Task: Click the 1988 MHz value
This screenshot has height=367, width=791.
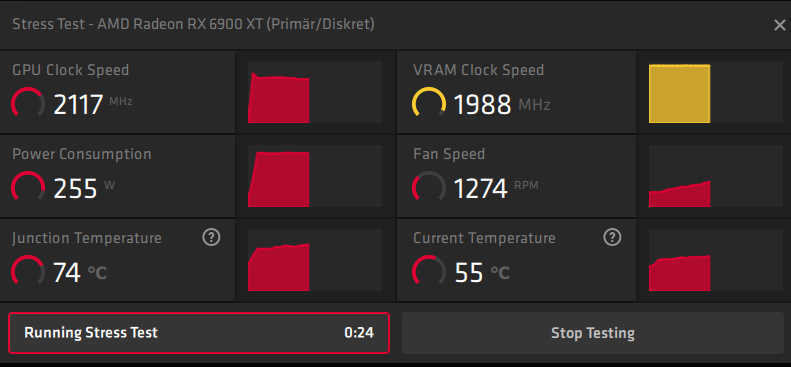Action: (x=501, y=105)
